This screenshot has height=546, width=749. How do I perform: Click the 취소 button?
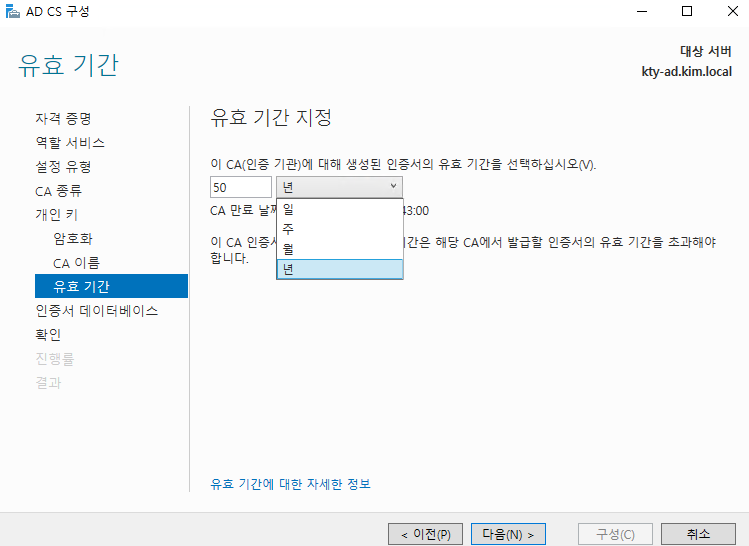(x=698, y=534)
